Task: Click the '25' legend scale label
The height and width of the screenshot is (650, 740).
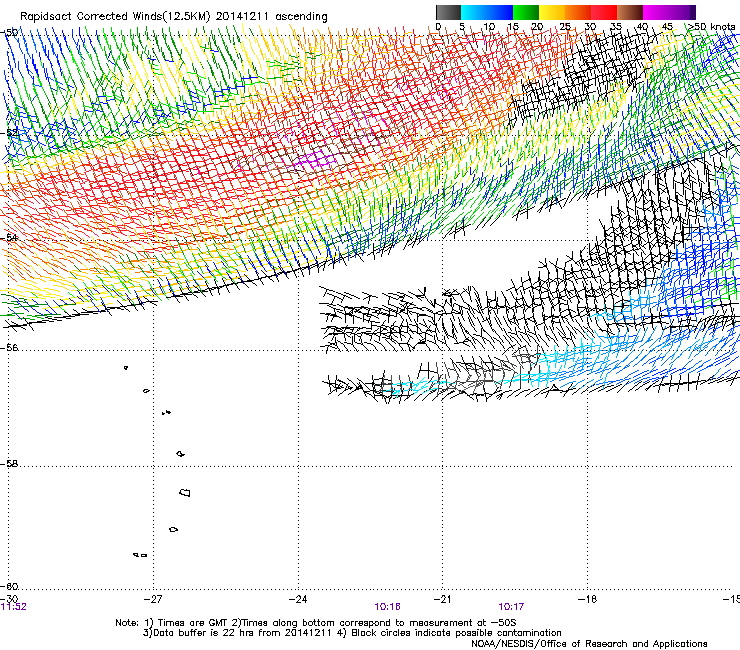Action: [x=564, y=26]
